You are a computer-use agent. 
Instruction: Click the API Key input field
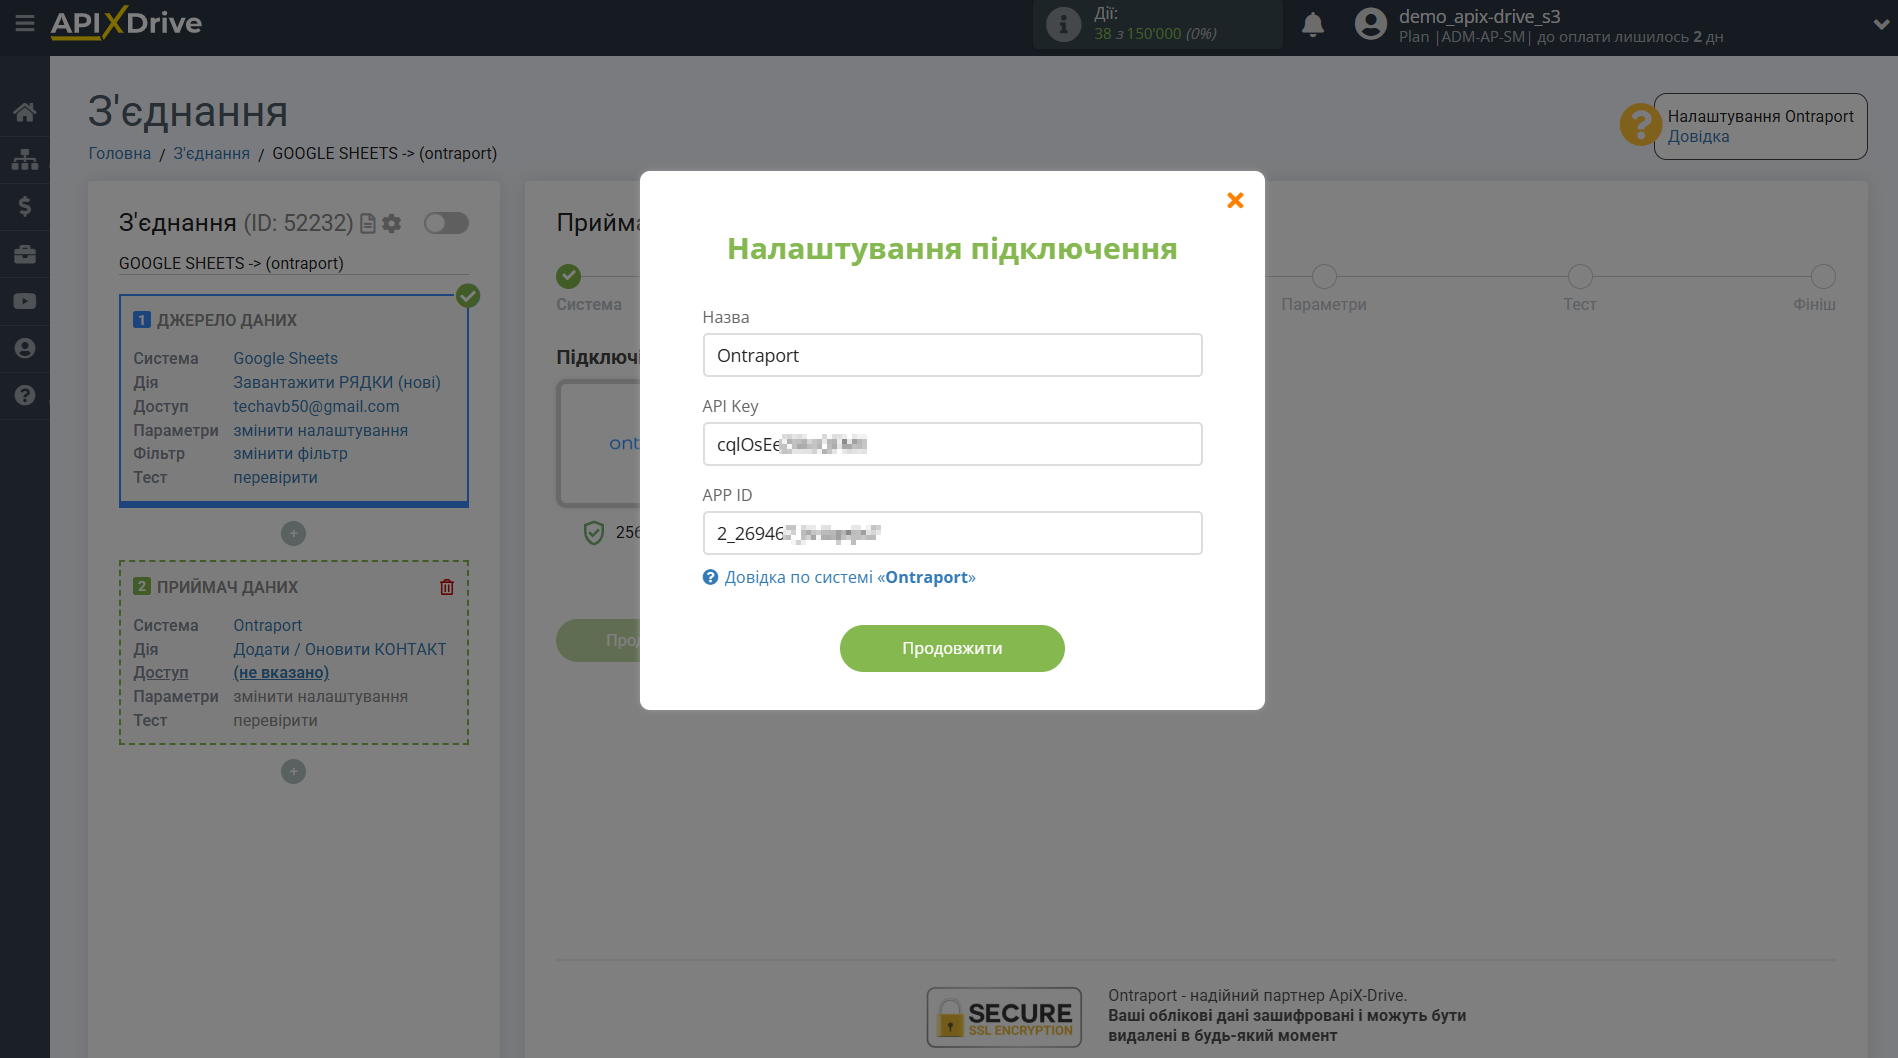point(951,444)
